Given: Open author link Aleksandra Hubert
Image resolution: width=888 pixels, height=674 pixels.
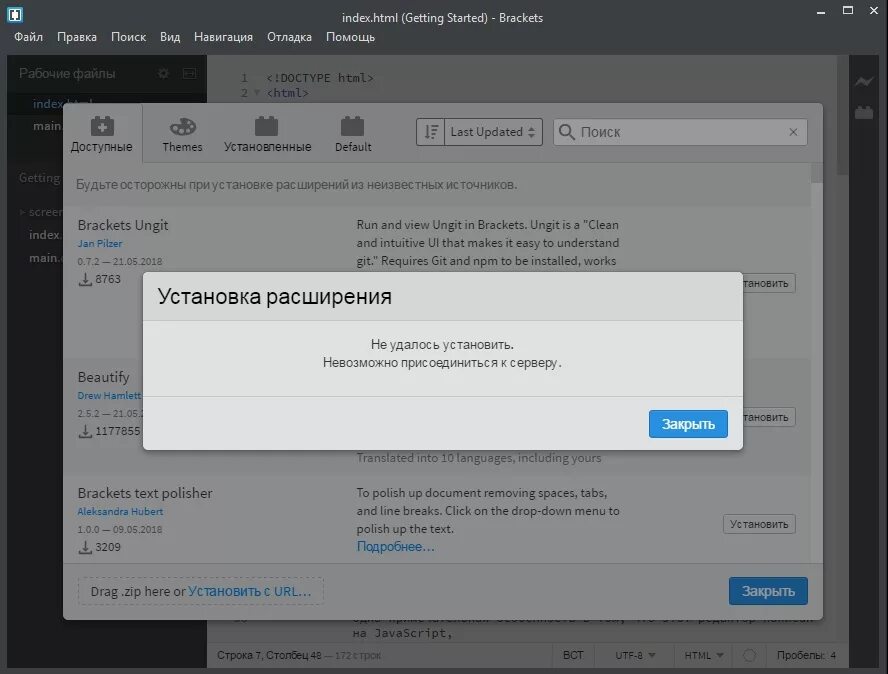Looking at the screenshot, I should coord(120,511).
